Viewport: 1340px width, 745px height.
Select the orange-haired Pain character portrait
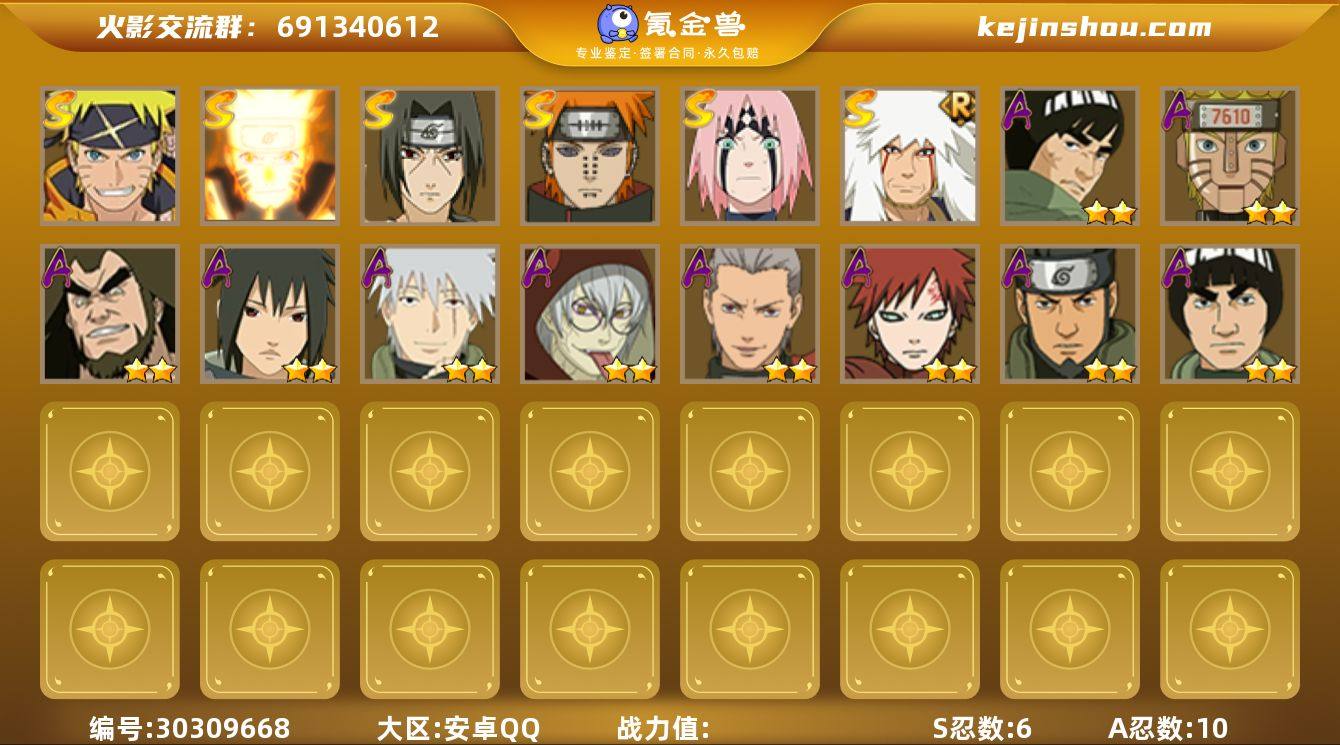tap(590, 155)
